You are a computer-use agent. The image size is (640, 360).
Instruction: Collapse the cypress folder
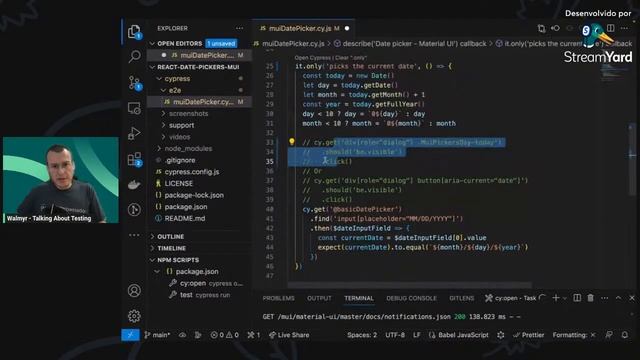pos(177,79)
